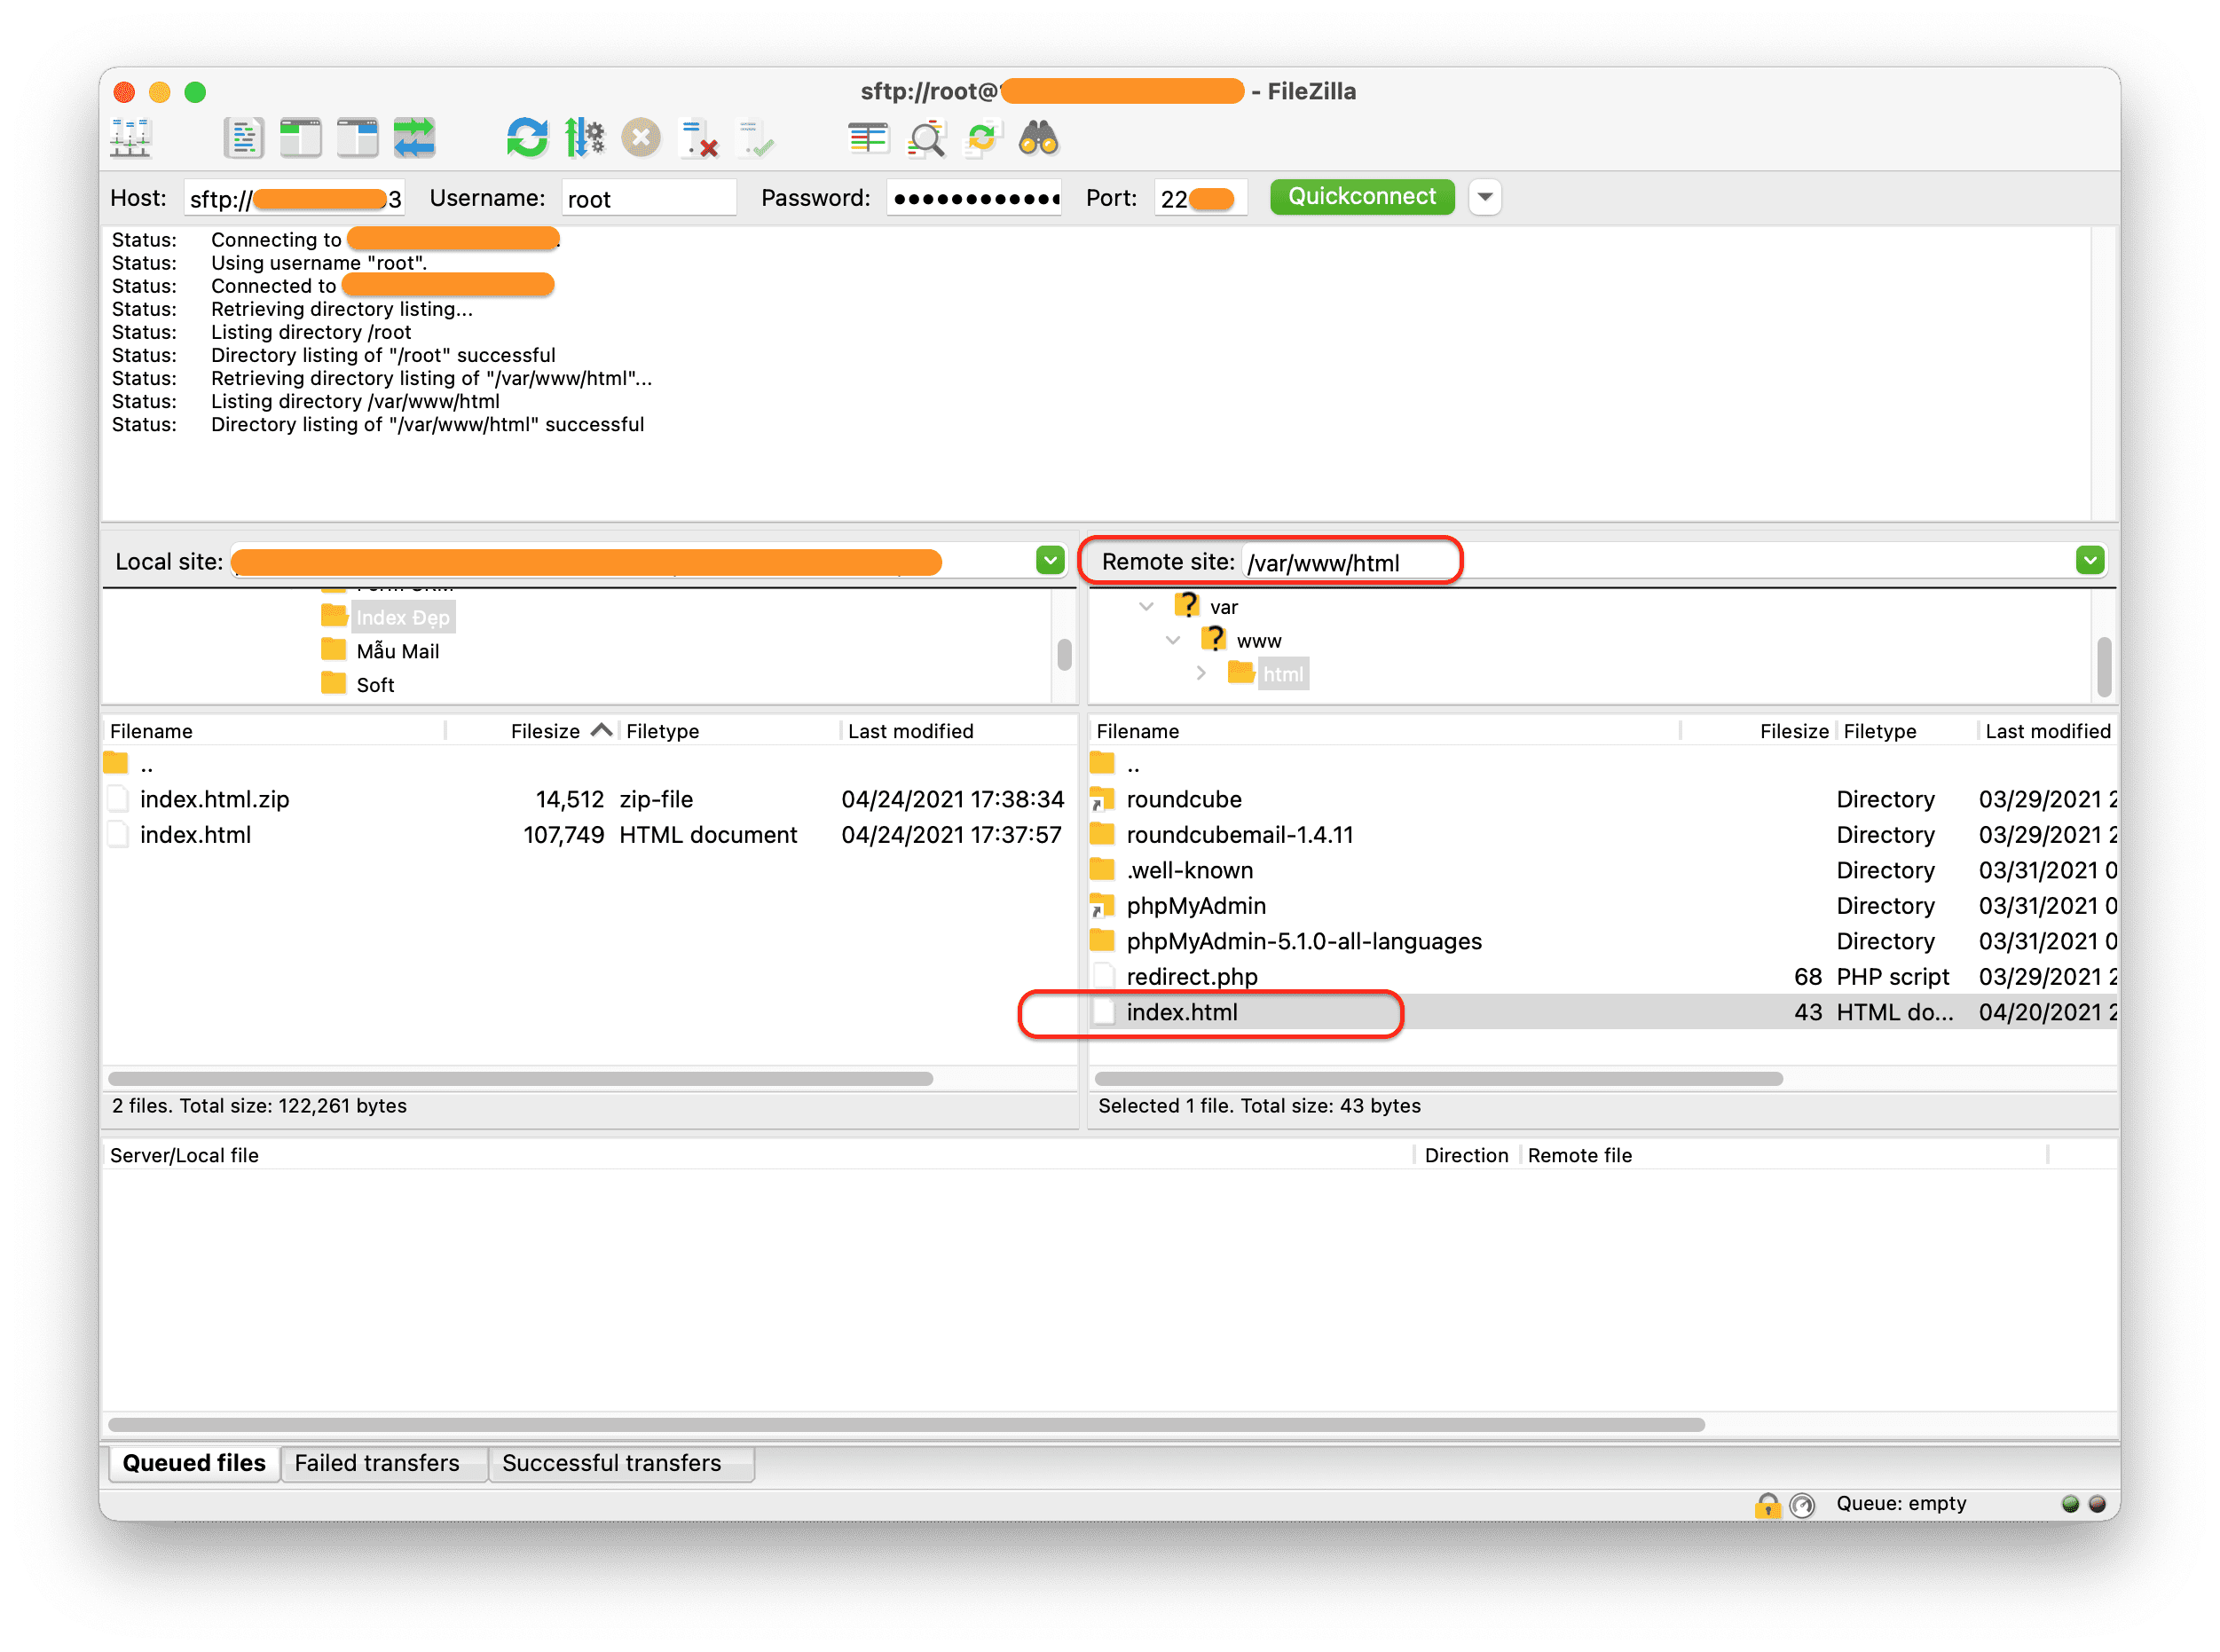This screenshot has width=2220, height=1652.
Task: Open the directory listing filters
Action: point(926,139)
